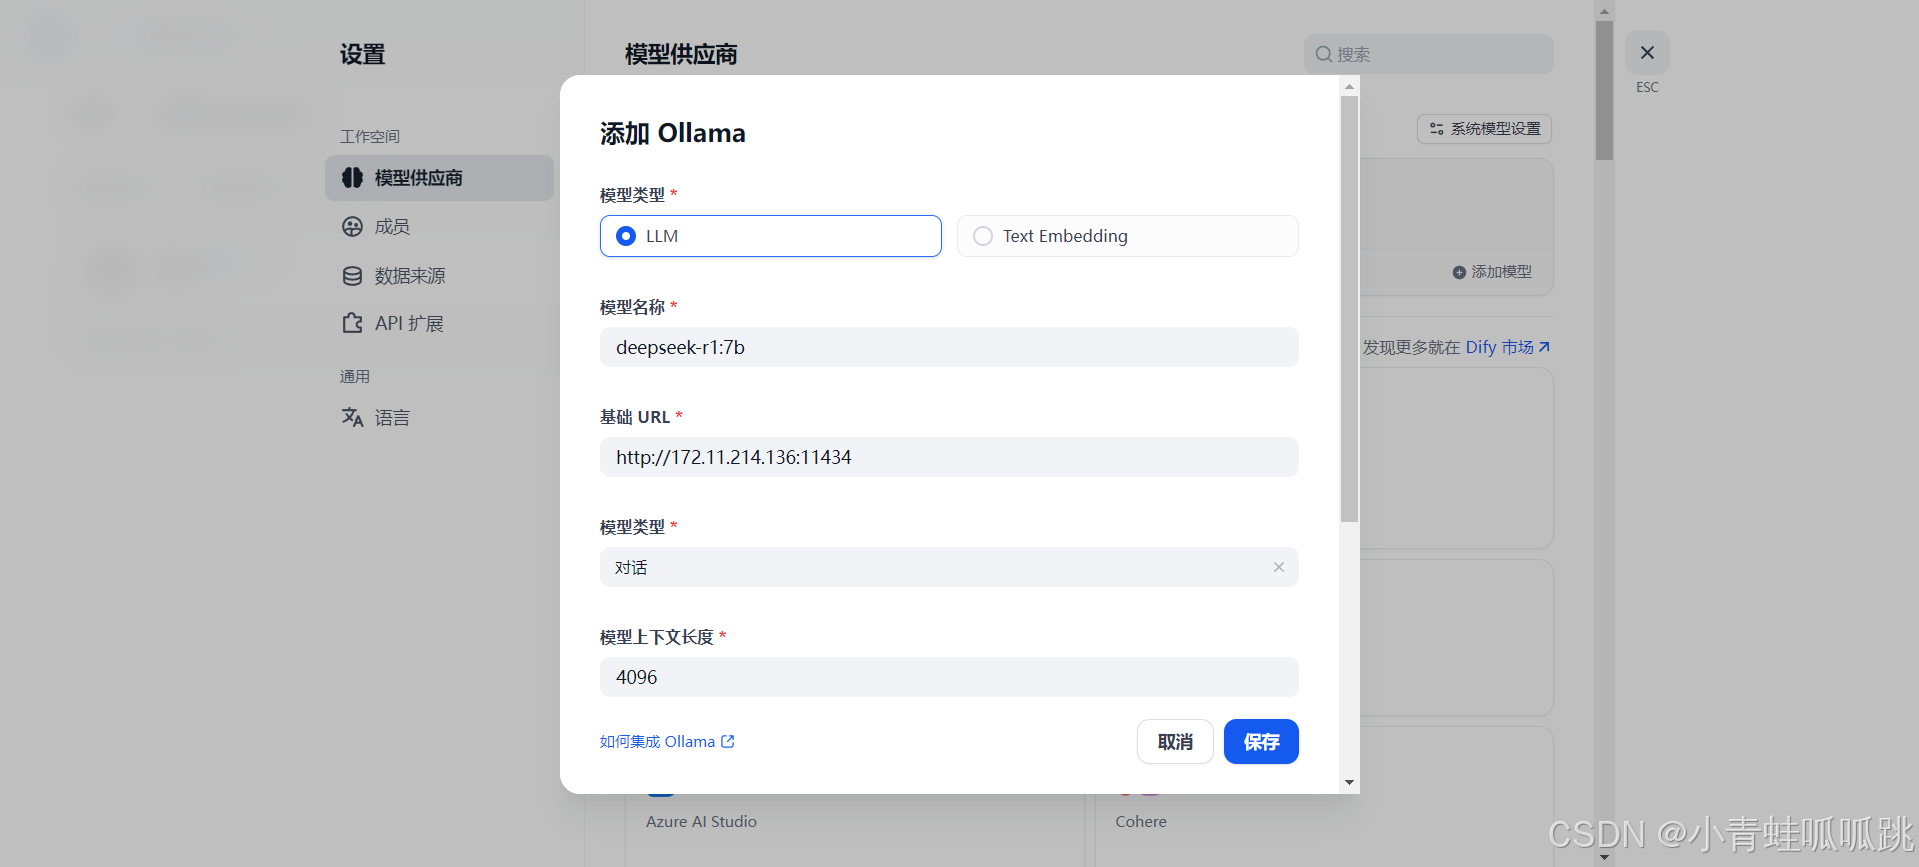Open the 如何集成 Ollama help link
The height and width of the screenshot is (867, 1919).
[667, 741]
